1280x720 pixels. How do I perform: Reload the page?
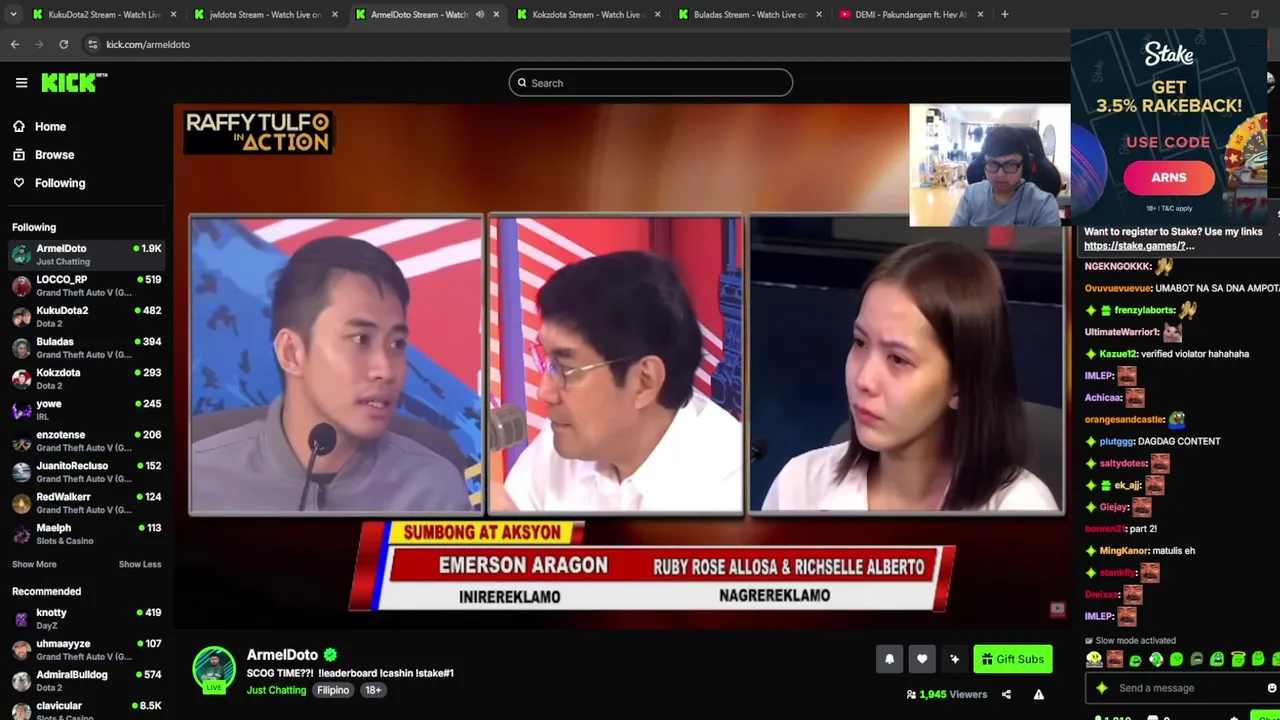coord(63,44)
